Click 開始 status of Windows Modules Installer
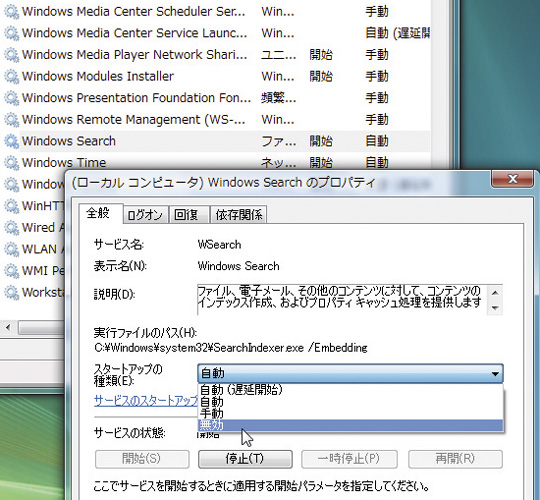Viewport: 540px width, 500px height. click(321, 76)
